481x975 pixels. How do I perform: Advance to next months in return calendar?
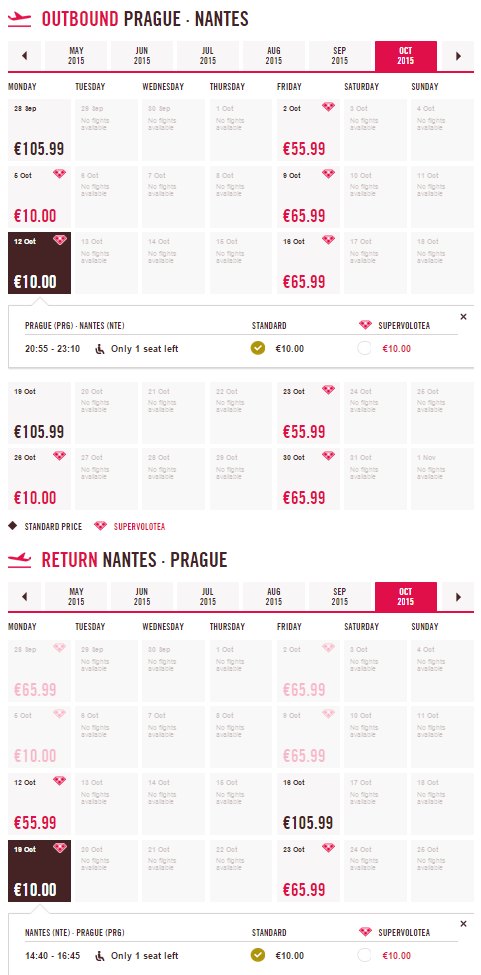[x=459, y=597]
